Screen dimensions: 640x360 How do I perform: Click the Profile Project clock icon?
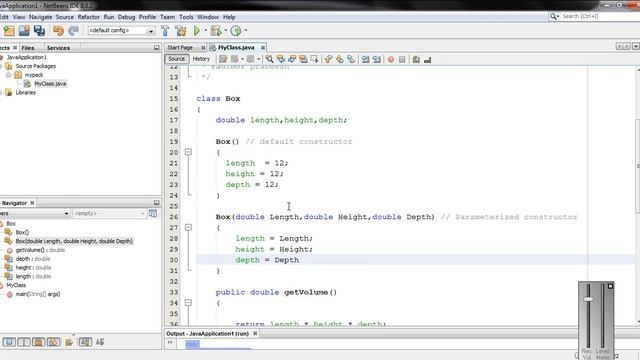[236, 31]
